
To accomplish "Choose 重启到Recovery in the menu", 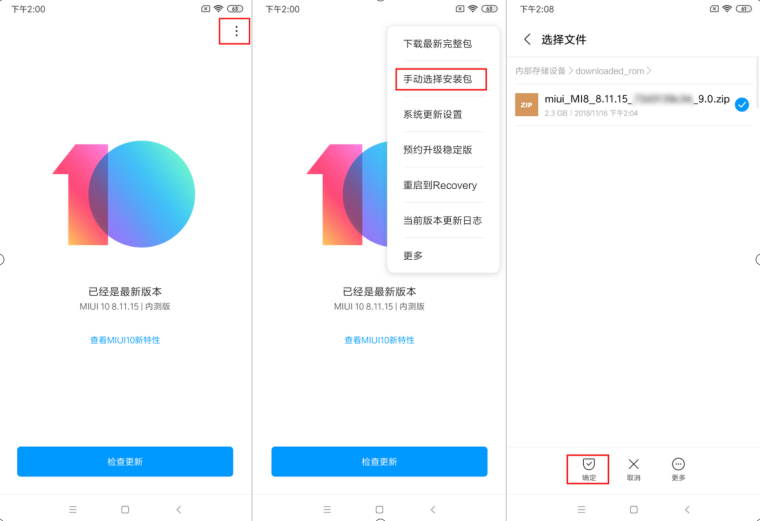I will 440,185.
